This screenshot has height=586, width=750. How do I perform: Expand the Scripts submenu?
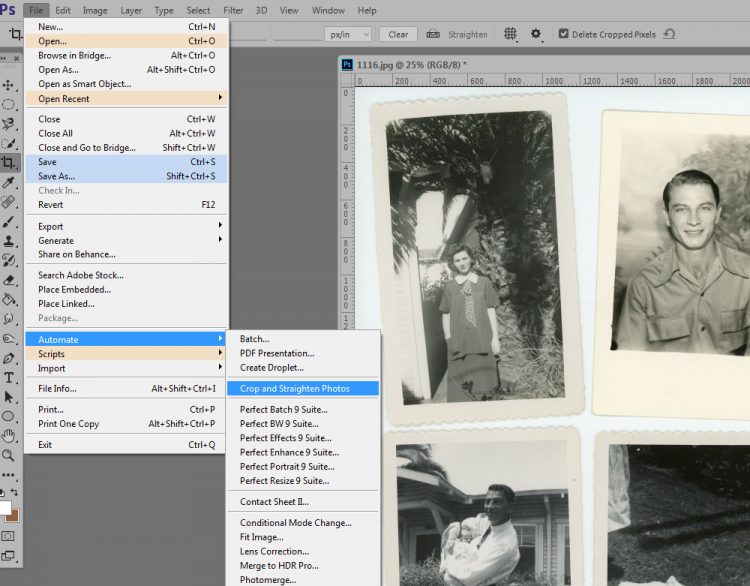(126, 354)
